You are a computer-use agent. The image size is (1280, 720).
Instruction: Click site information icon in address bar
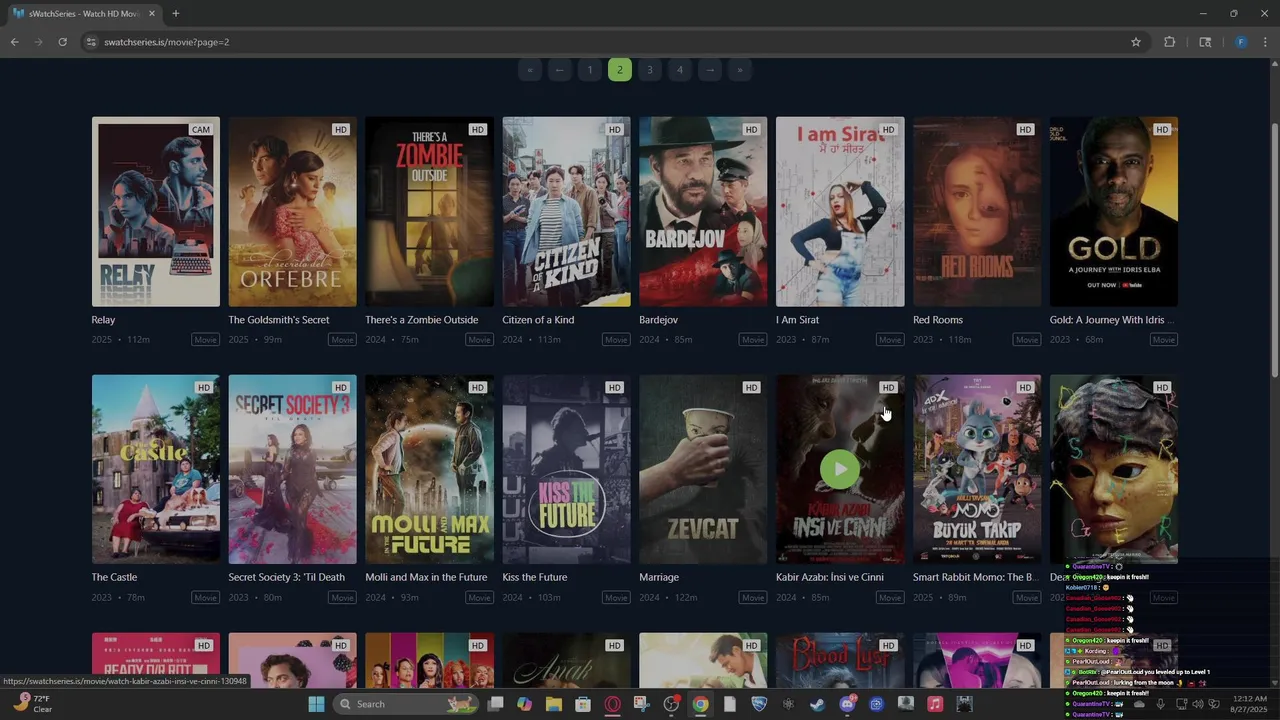[91, 42]
